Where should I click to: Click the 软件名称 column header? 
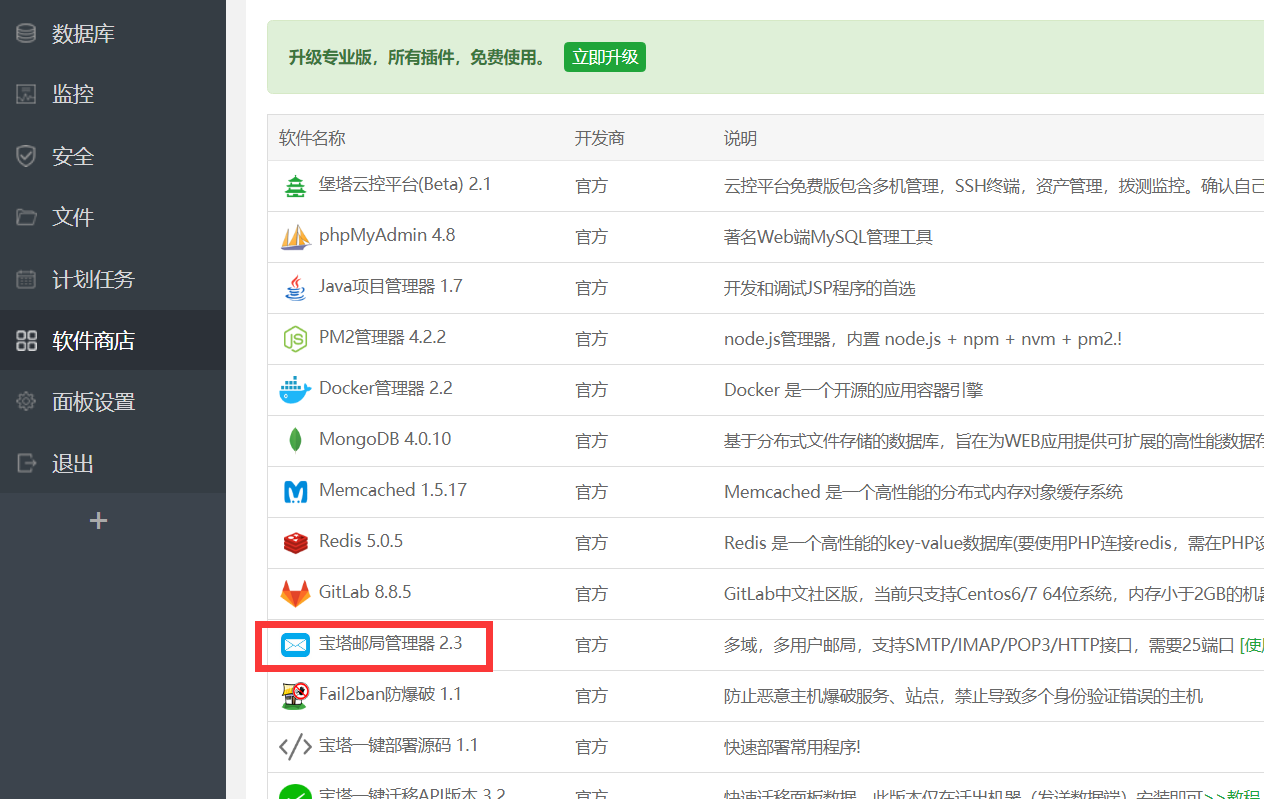click(312, 138)
